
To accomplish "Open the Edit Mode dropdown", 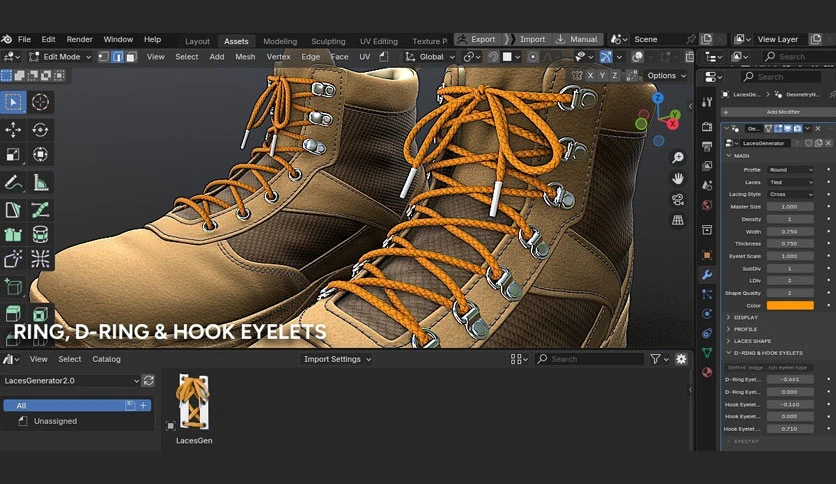I will [x=60, y=57].
